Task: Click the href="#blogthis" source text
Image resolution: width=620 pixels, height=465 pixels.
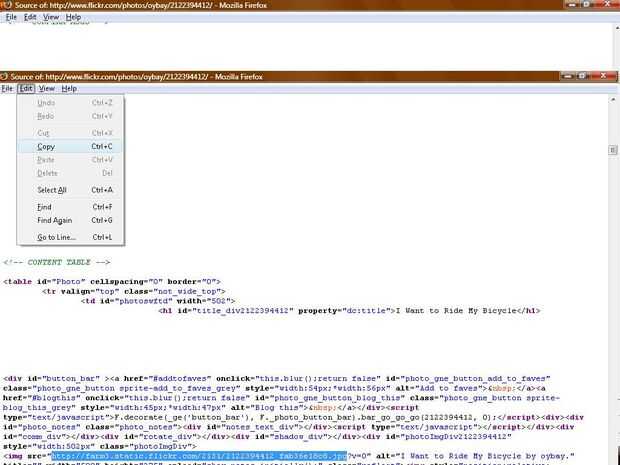Action: (42, 398)
